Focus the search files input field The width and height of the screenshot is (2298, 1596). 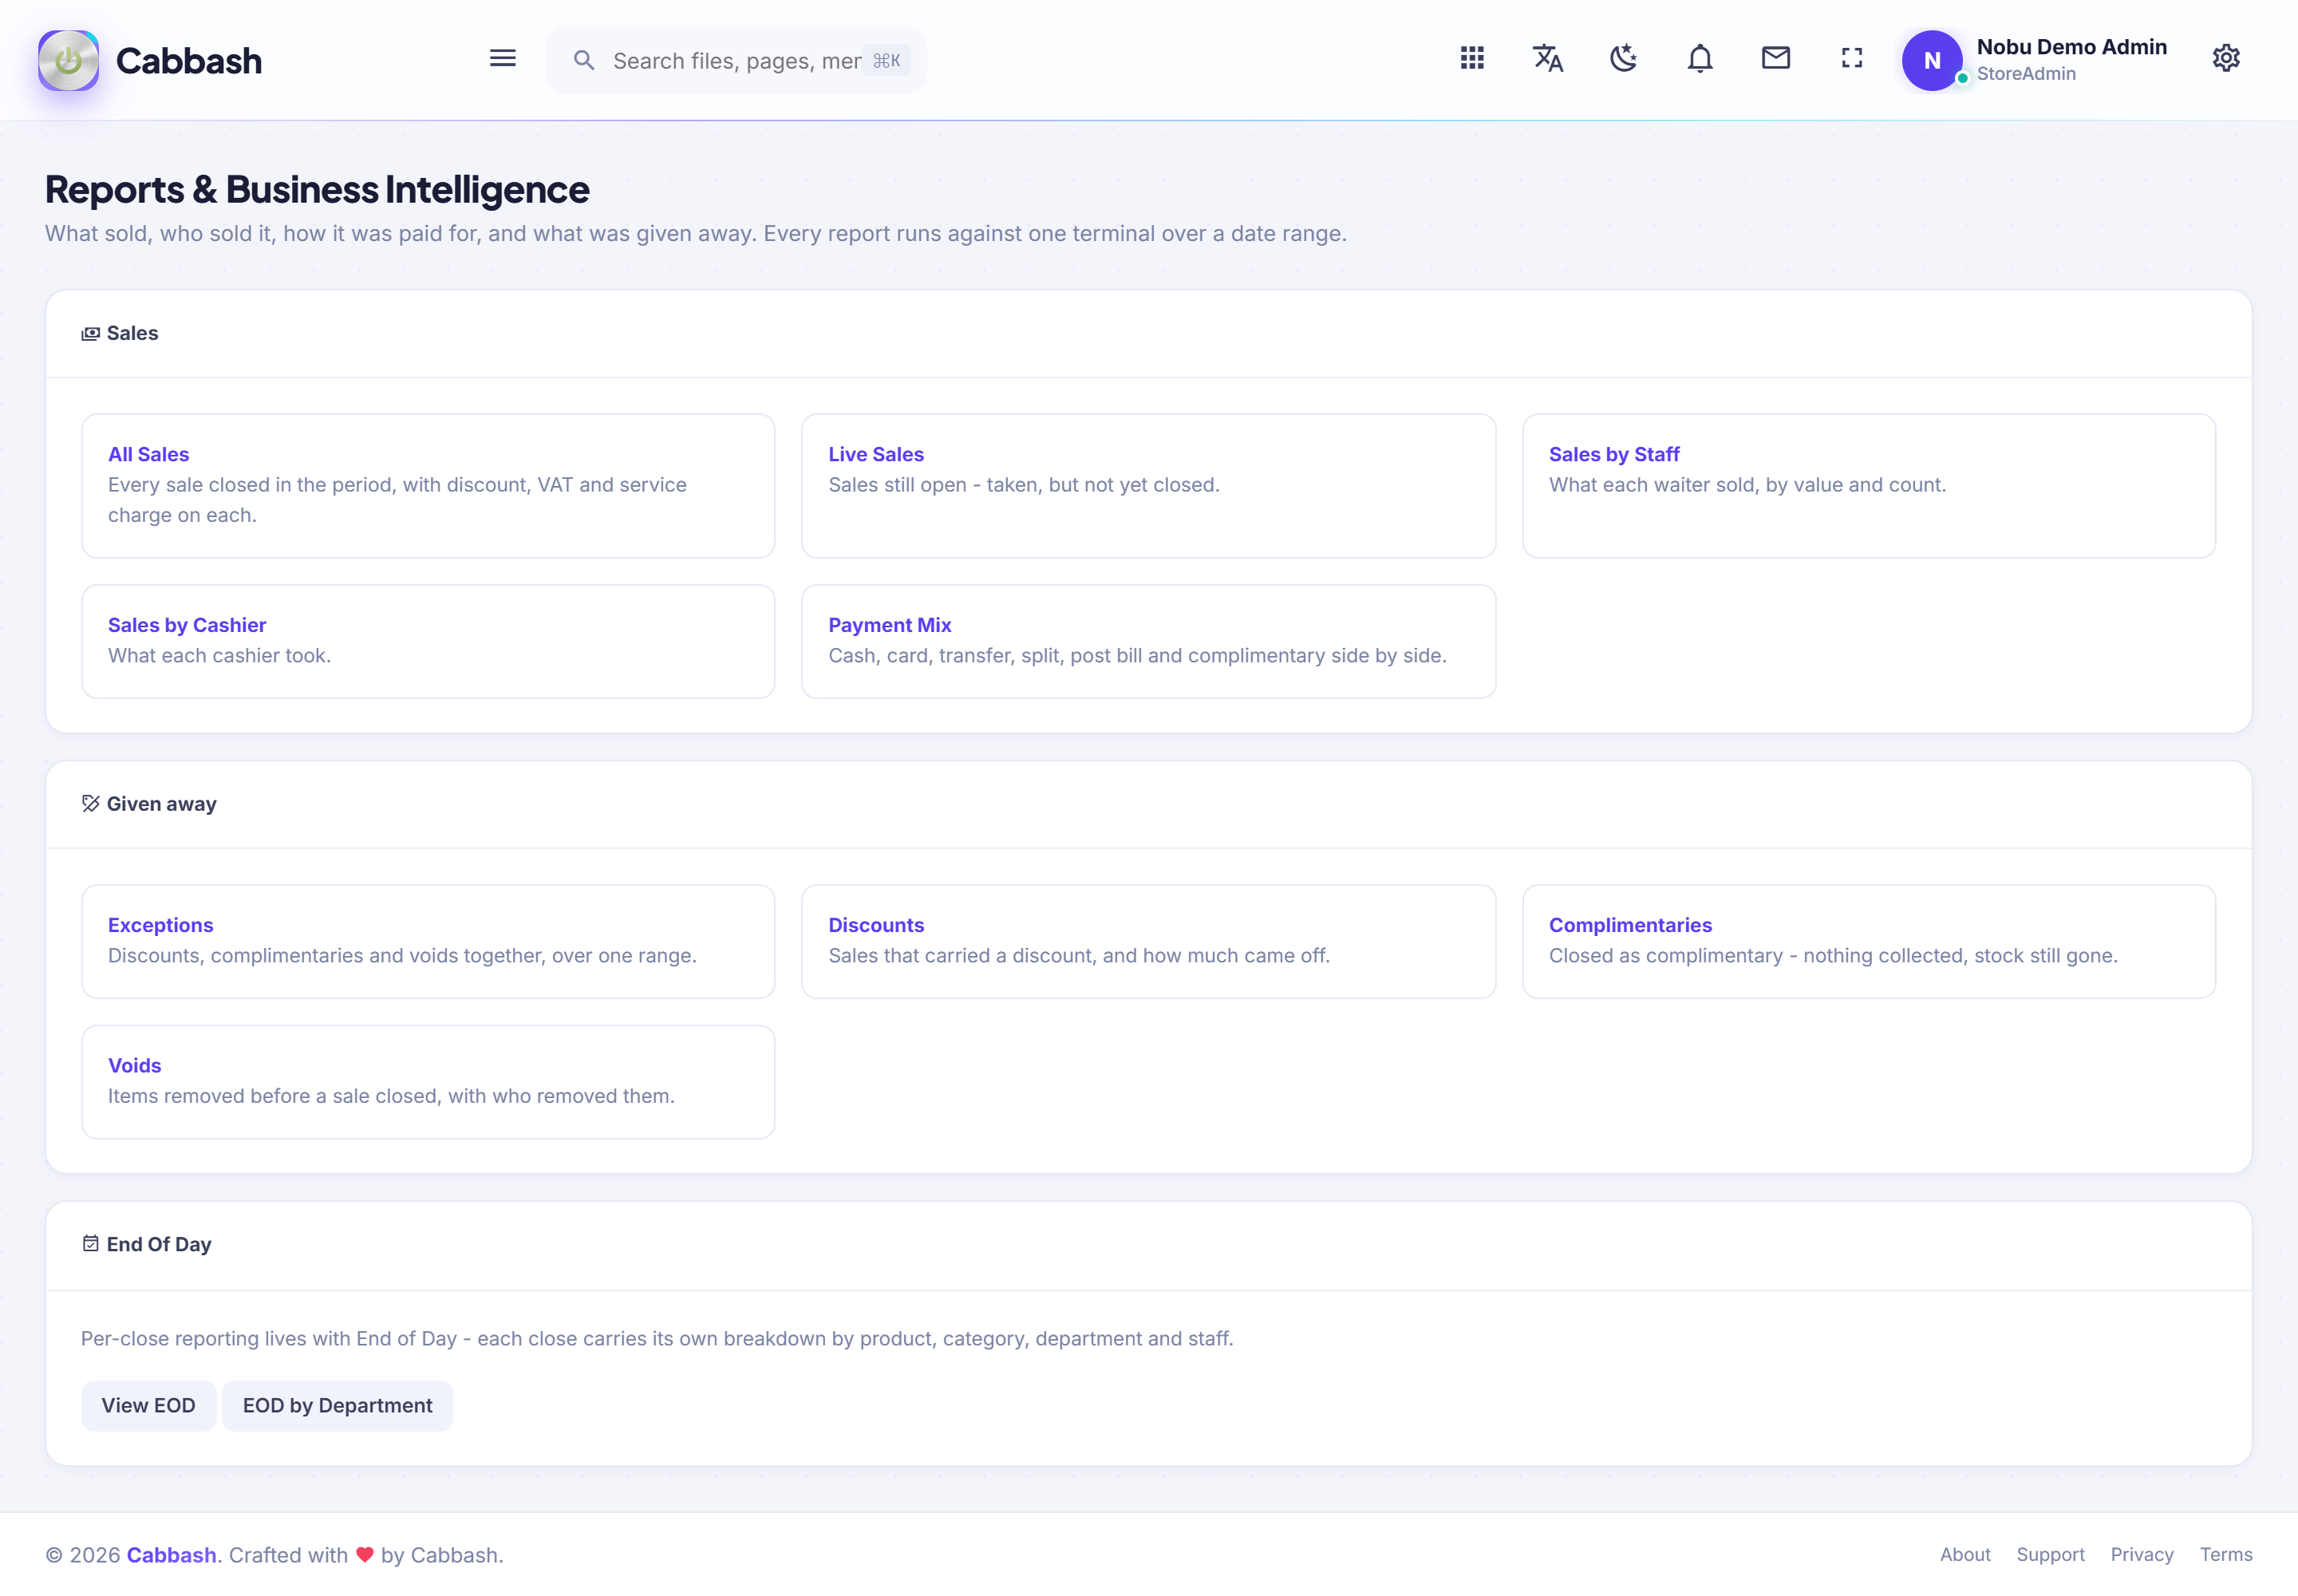[736, 61]
